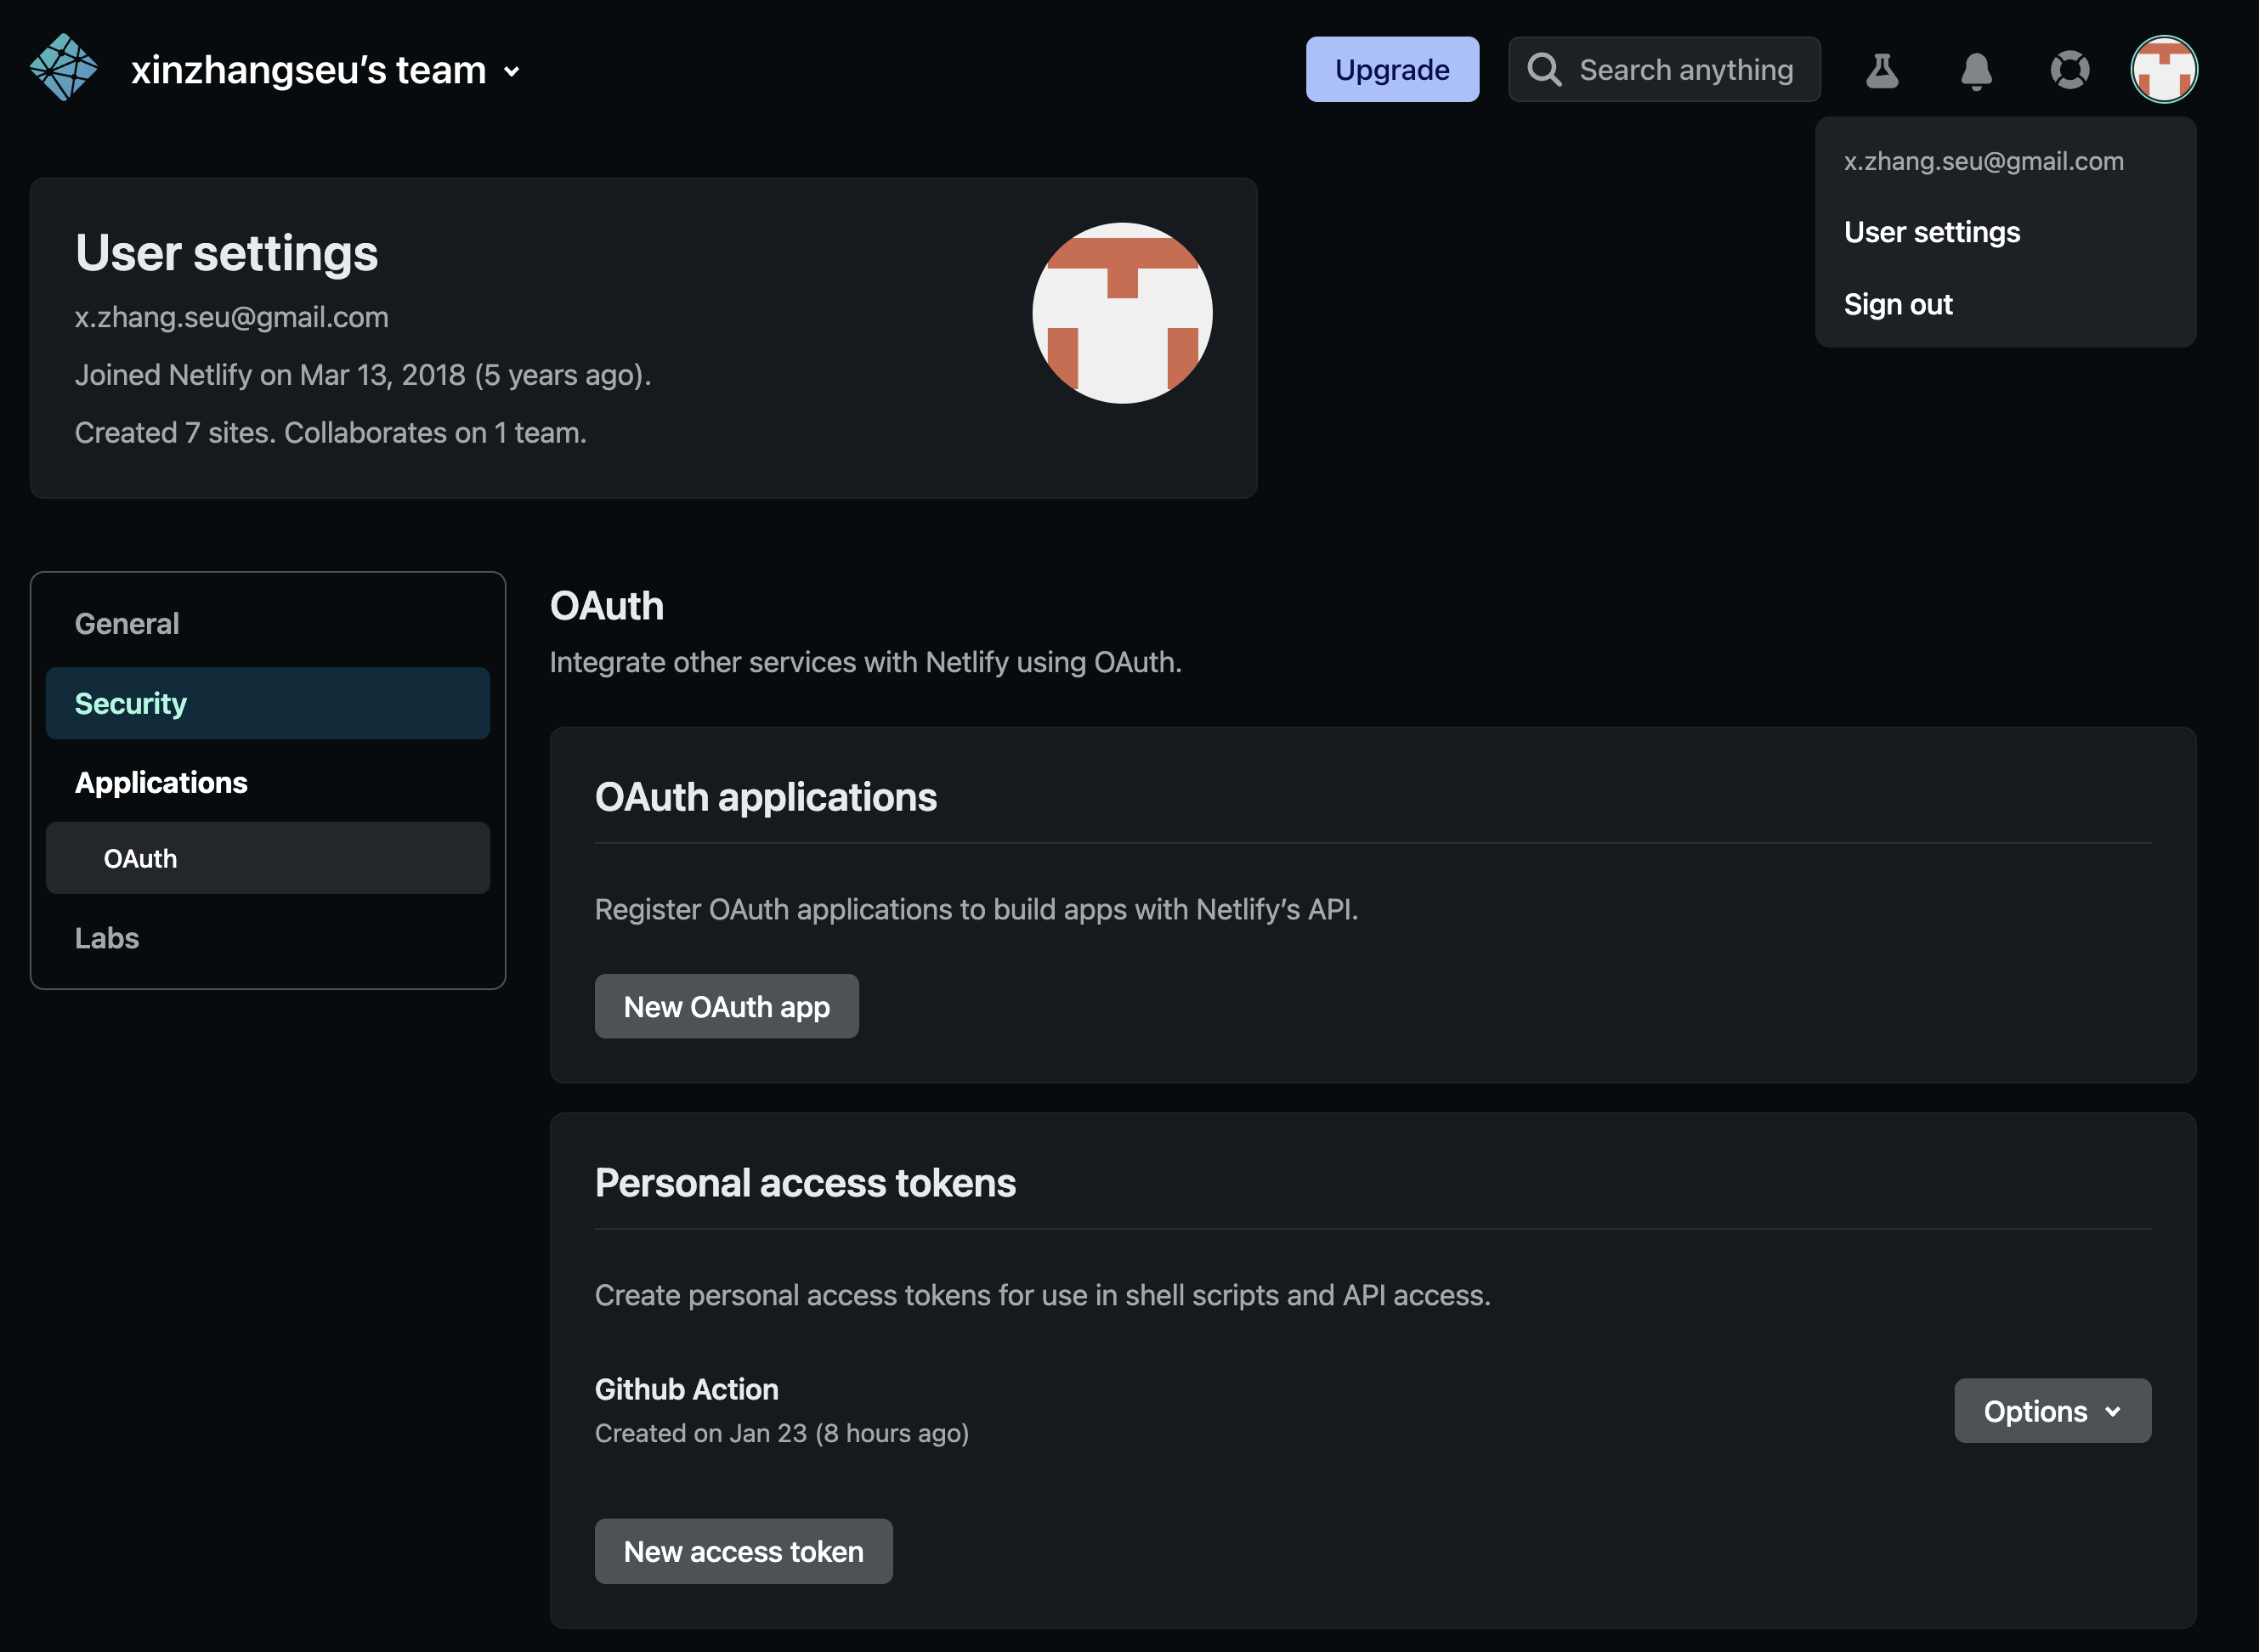2259x1652 pixels.
Task: Click the Netlify logo icon
Action: pyautogui.click(x=64, y=68)
